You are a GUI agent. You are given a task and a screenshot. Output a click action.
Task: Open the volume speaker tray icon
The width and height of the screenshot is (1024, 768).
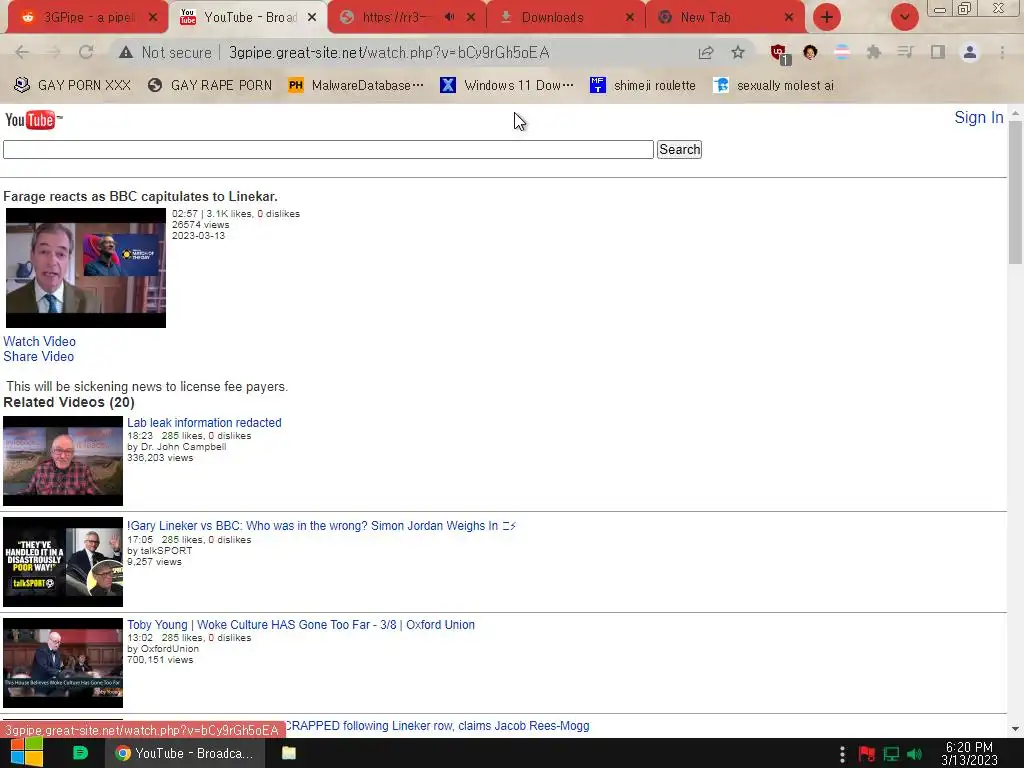914,754
